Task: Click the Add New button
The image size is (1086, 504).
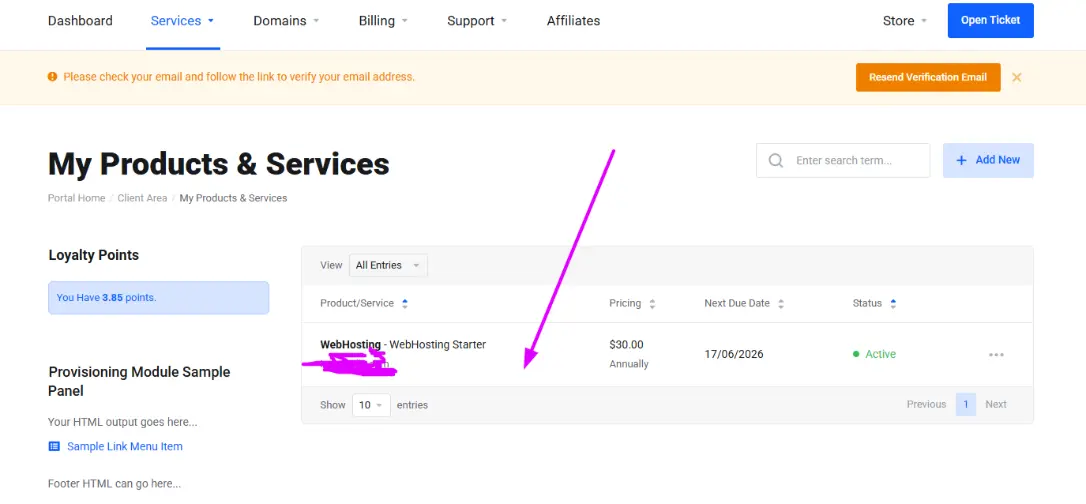Action: pyautogui.click(x=988, y=160)
